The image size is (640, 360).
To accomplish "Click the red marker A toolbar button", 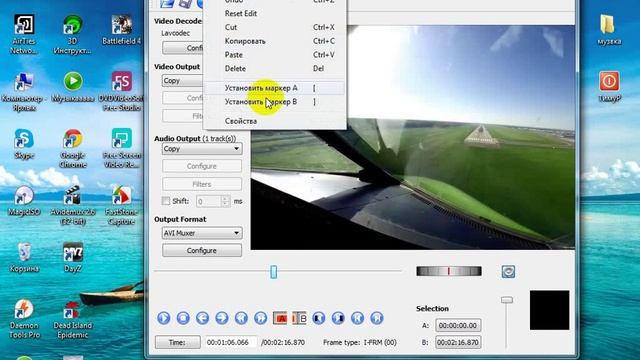I will point(280,318).
